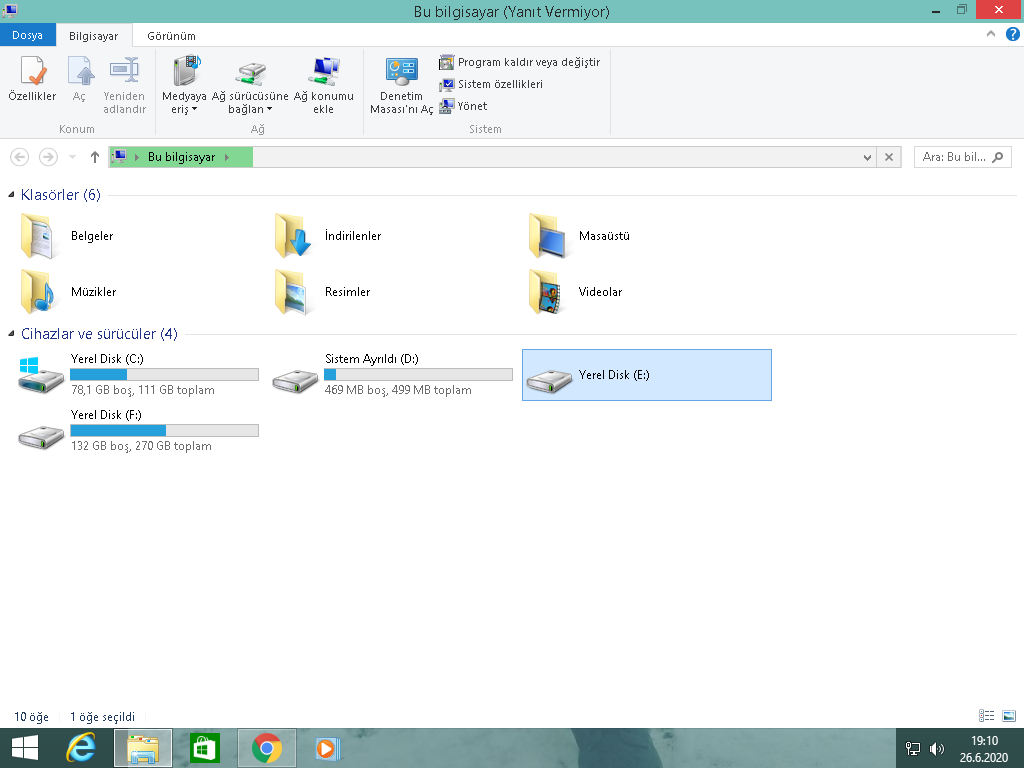Screen dimensions: 1024x768
Task: Click Ağ konumu ekle icon
Action: pos(323,85)
